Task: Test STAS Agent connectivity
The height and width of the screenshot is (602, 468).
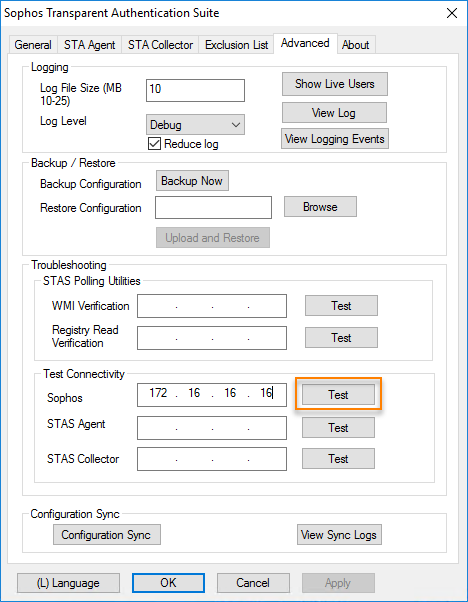Action: coord(338,428)
